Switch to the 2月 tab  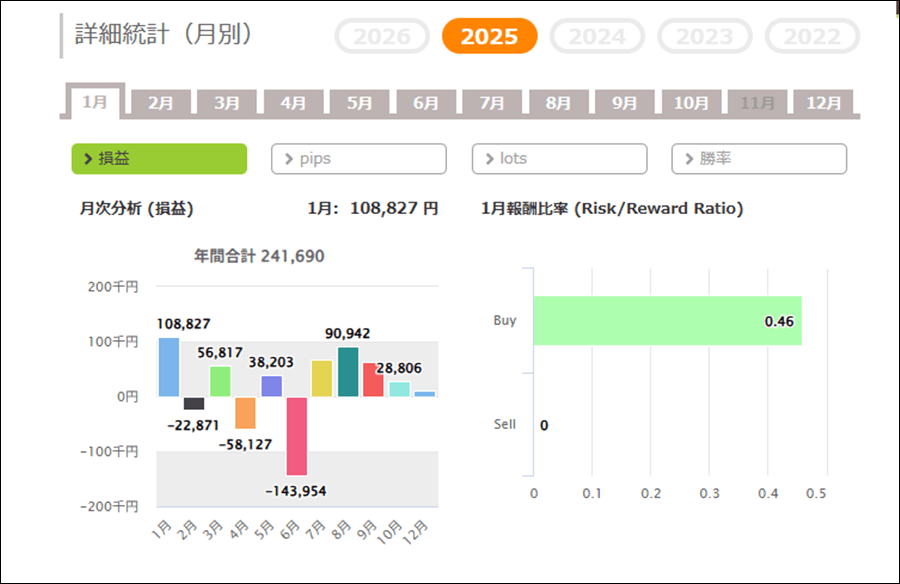point(161,103)
